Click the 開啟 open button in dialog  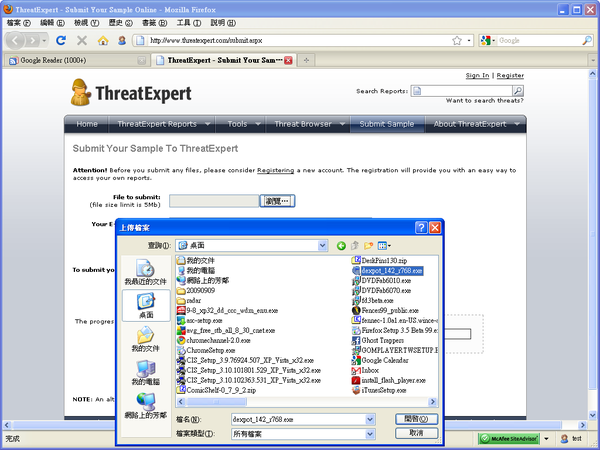[x=416, y=419]
